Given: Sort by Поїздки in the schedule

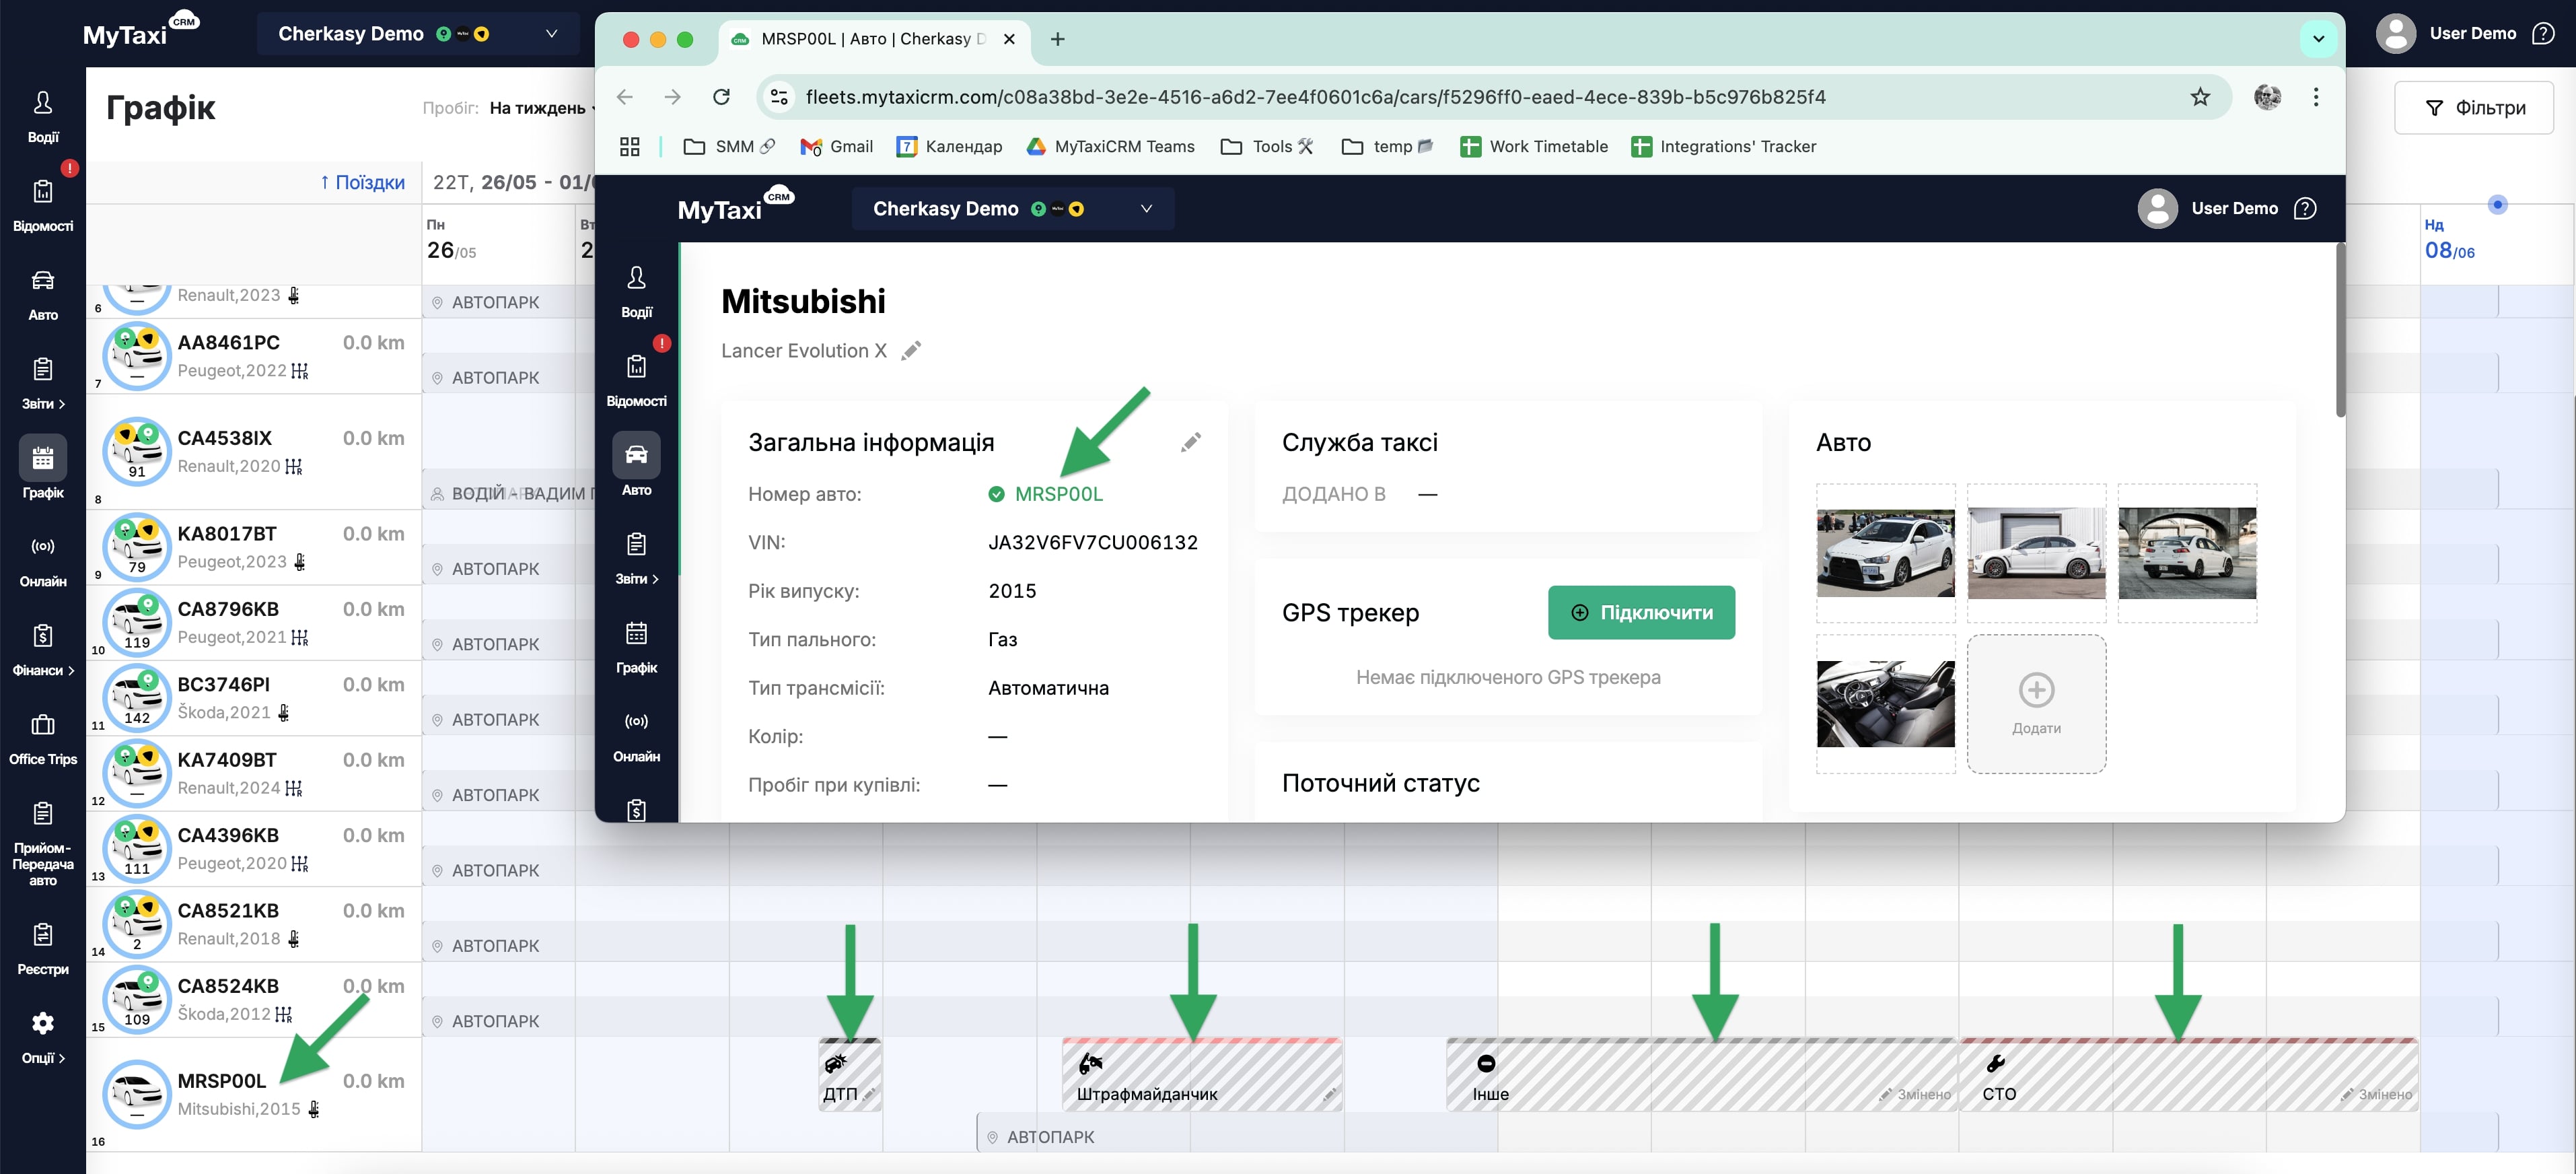Looking at the screenshot, I should tap(362, 182).
